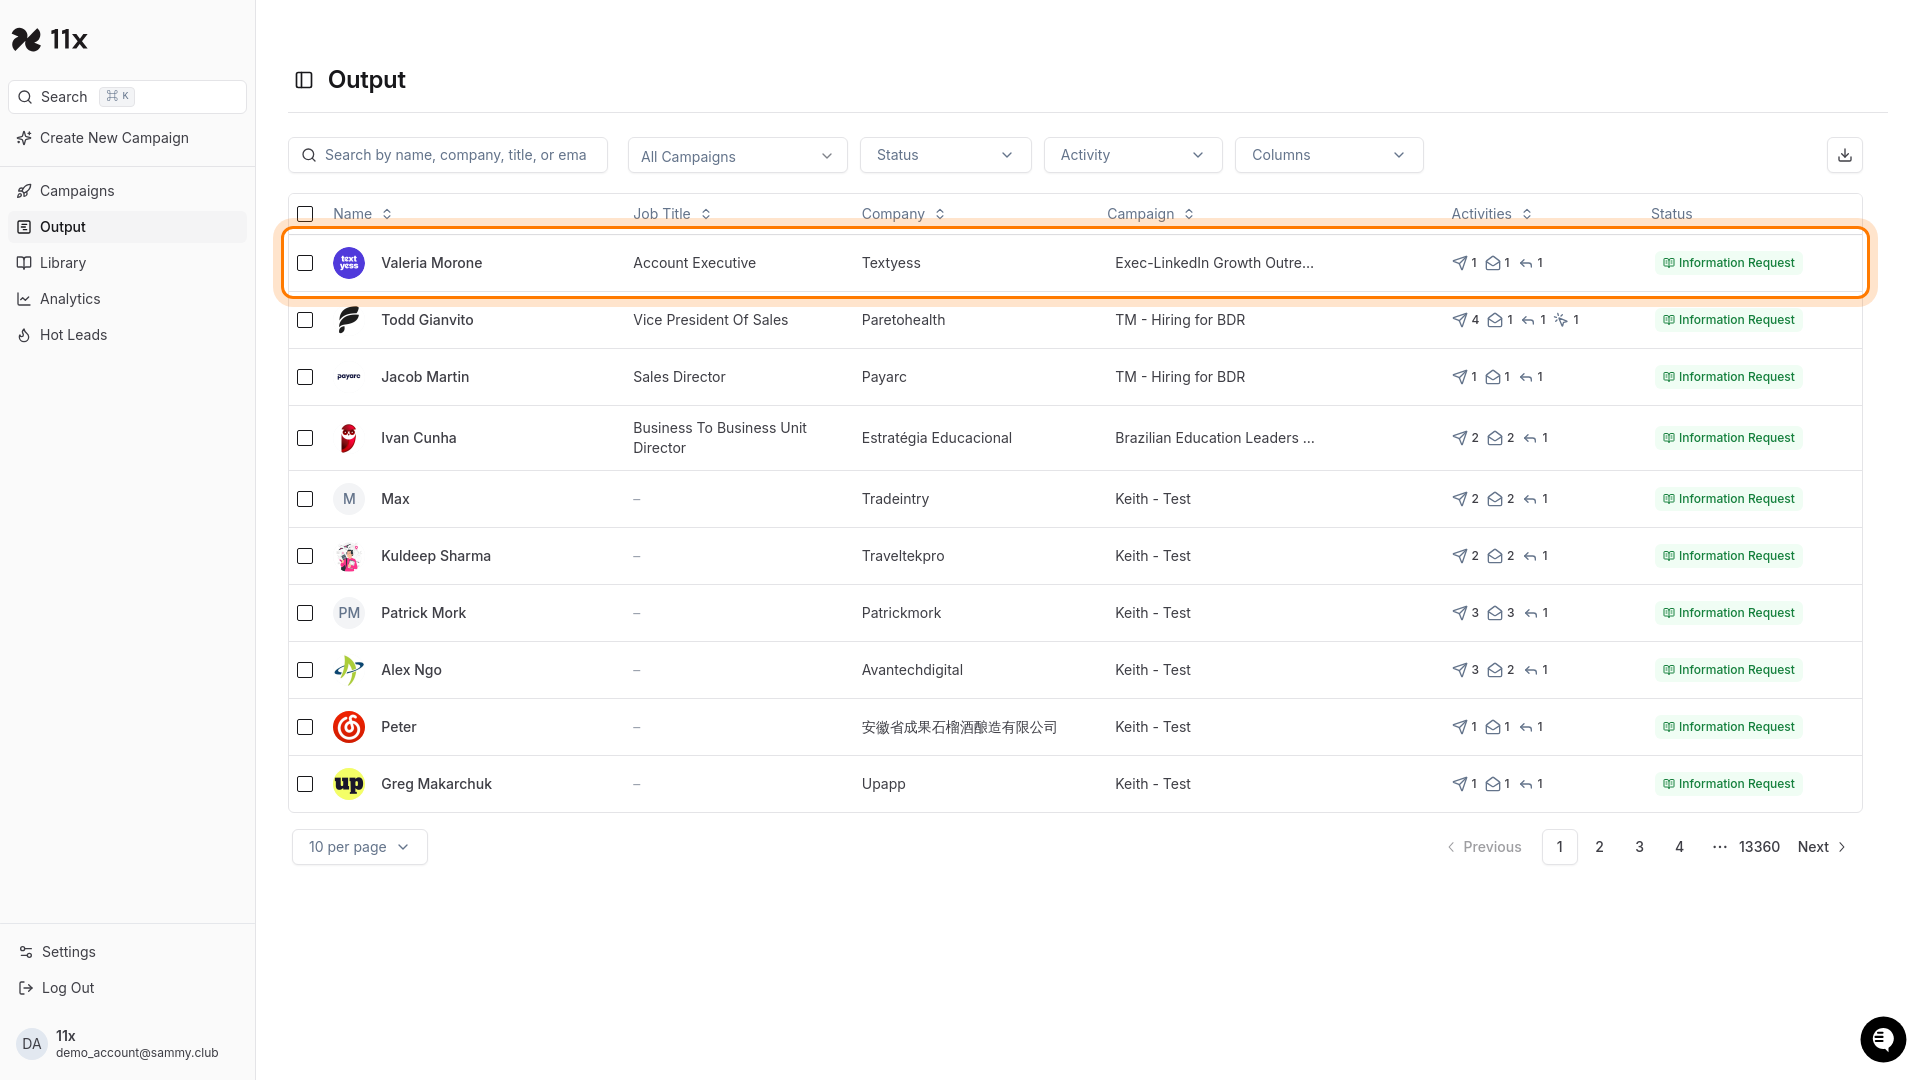
Task: Jump to page 13360
Action: click(x=1759, y=847)
